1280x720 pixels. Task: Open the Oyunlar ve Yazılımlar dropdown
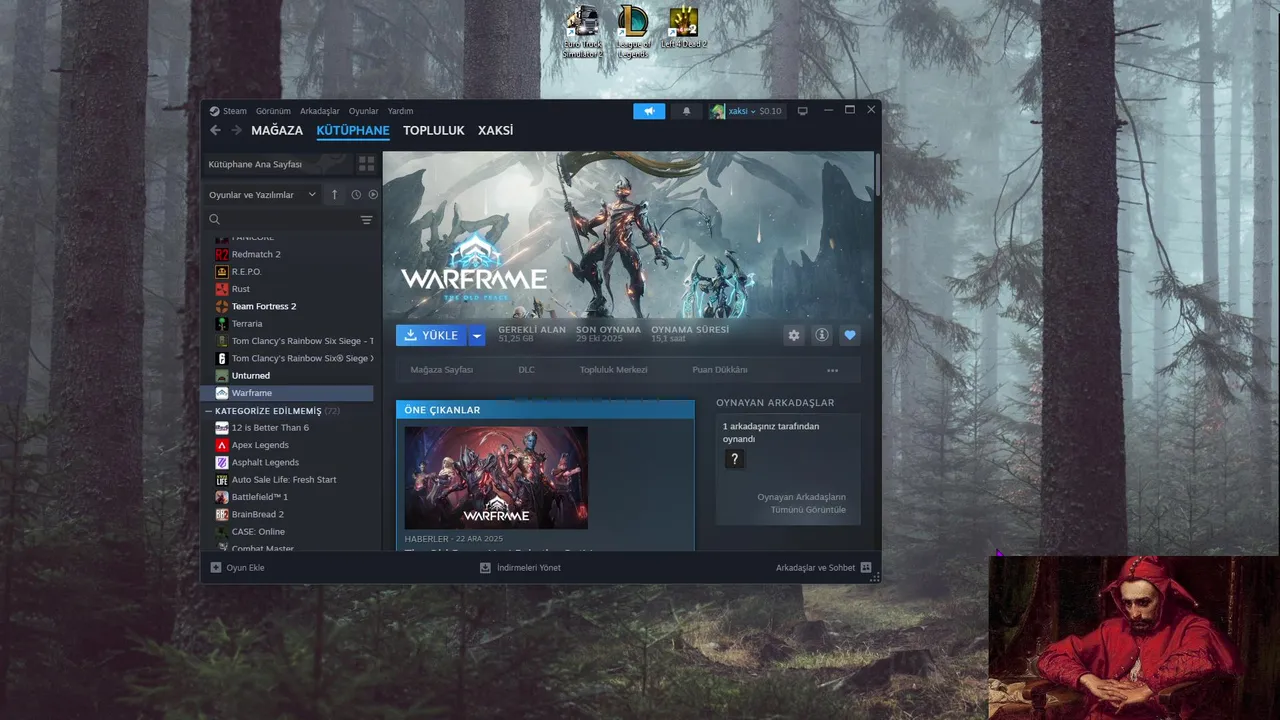click(x=263, y=195)
